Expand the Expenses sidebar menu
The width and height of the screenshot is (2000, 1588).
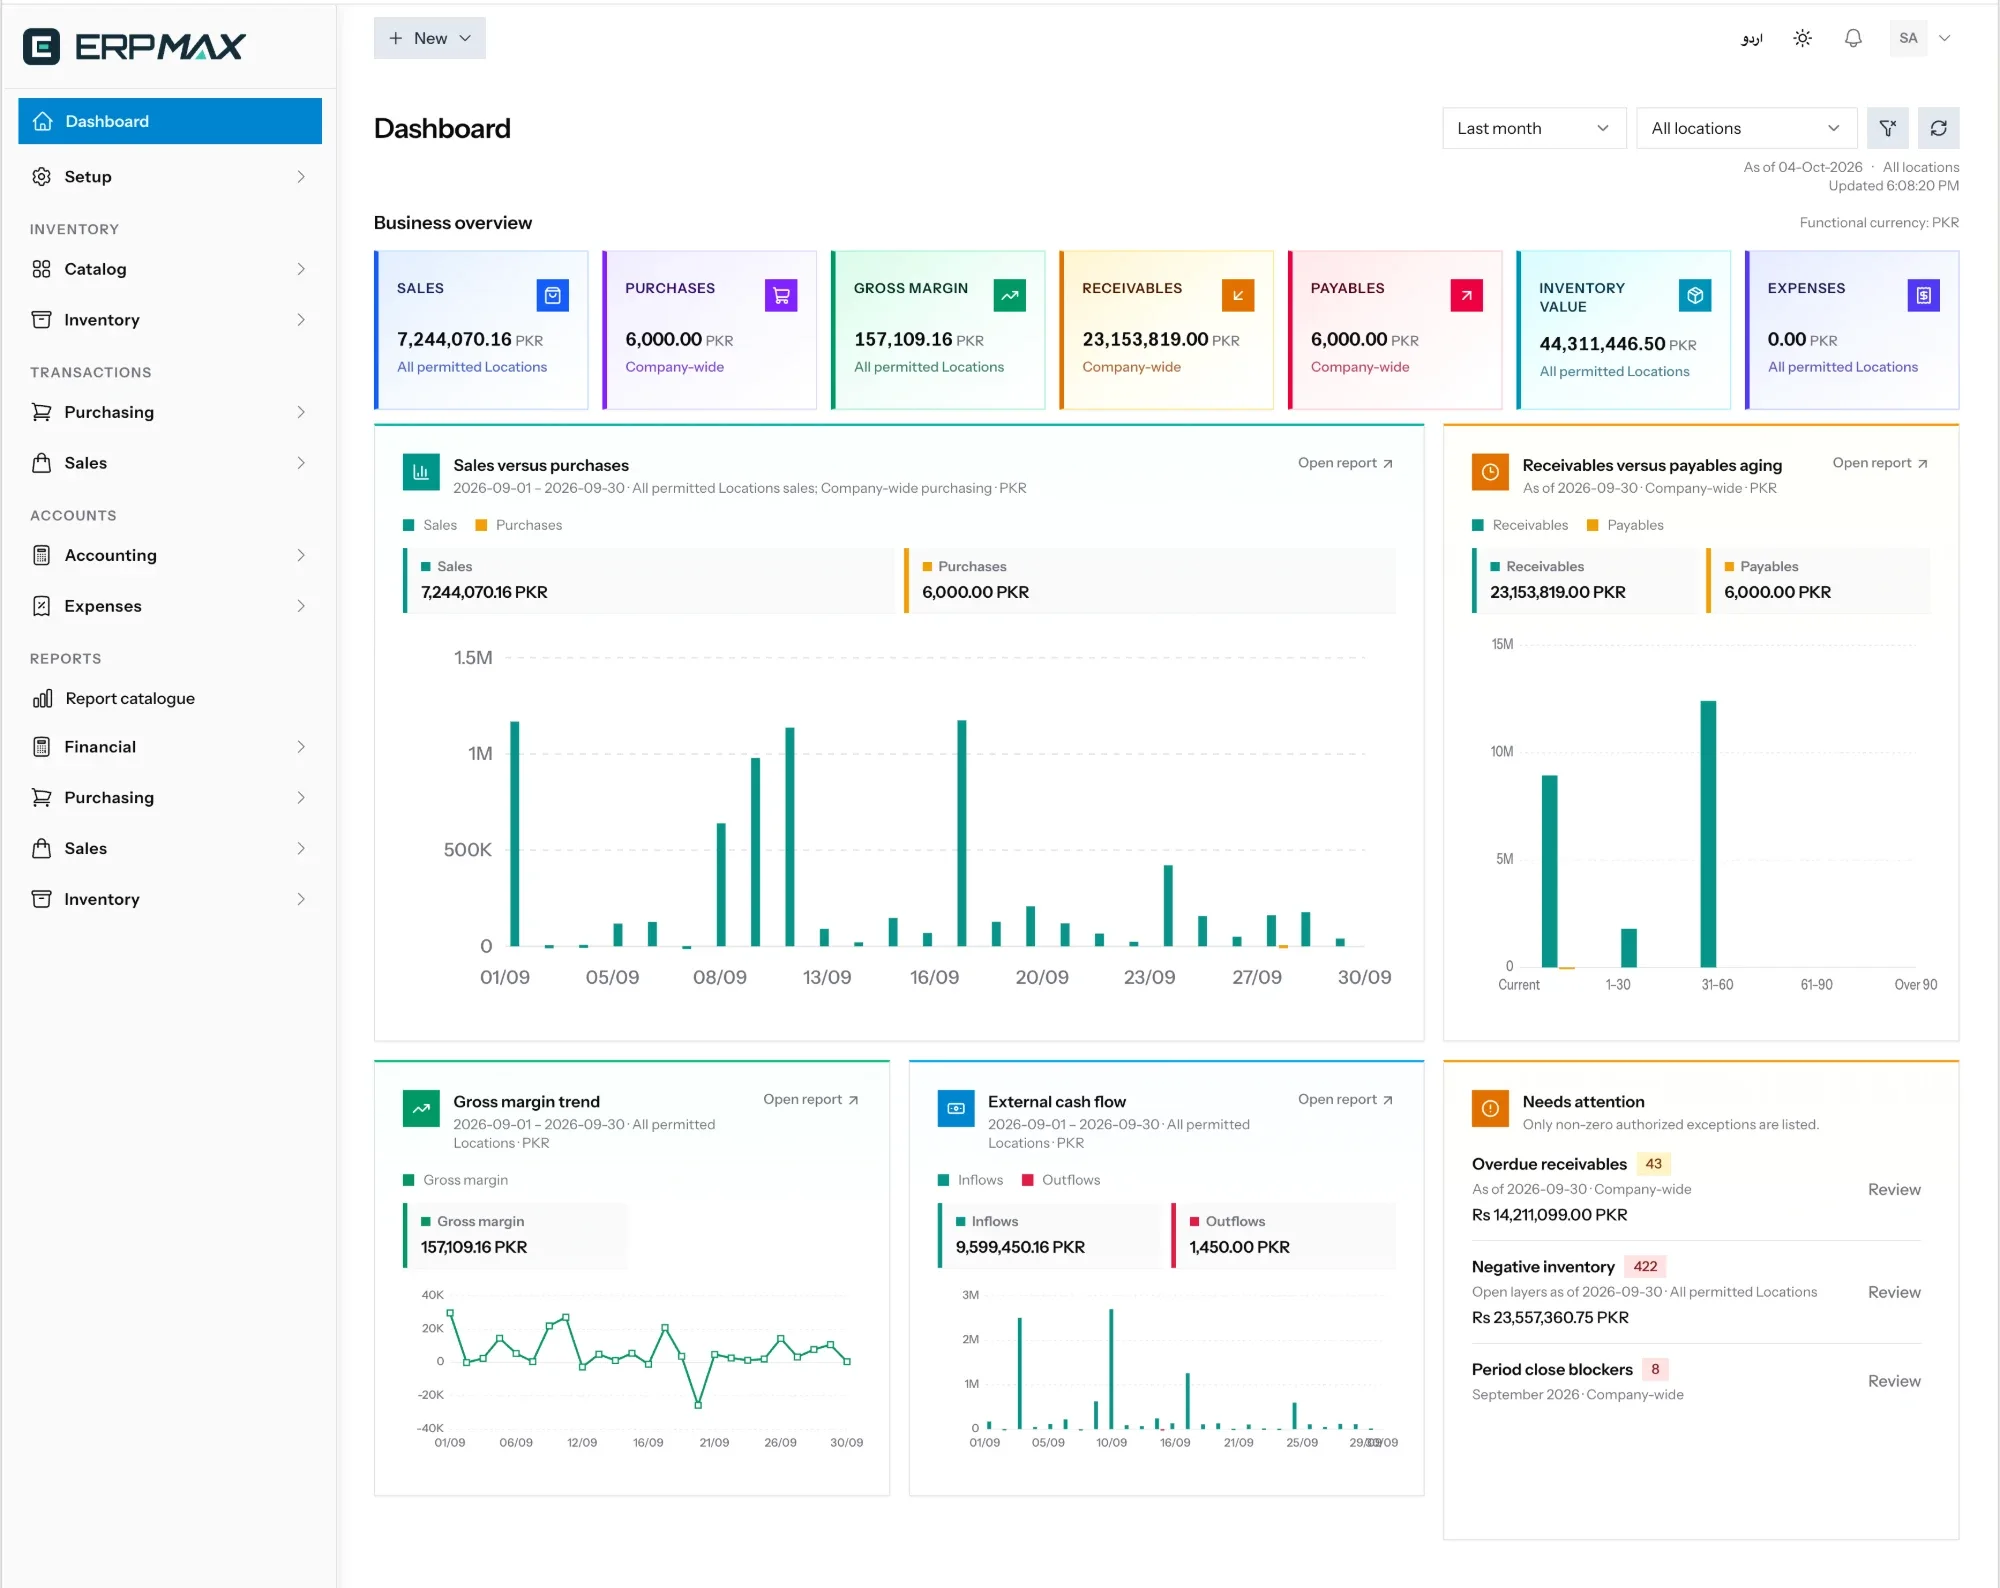(170, 606)
